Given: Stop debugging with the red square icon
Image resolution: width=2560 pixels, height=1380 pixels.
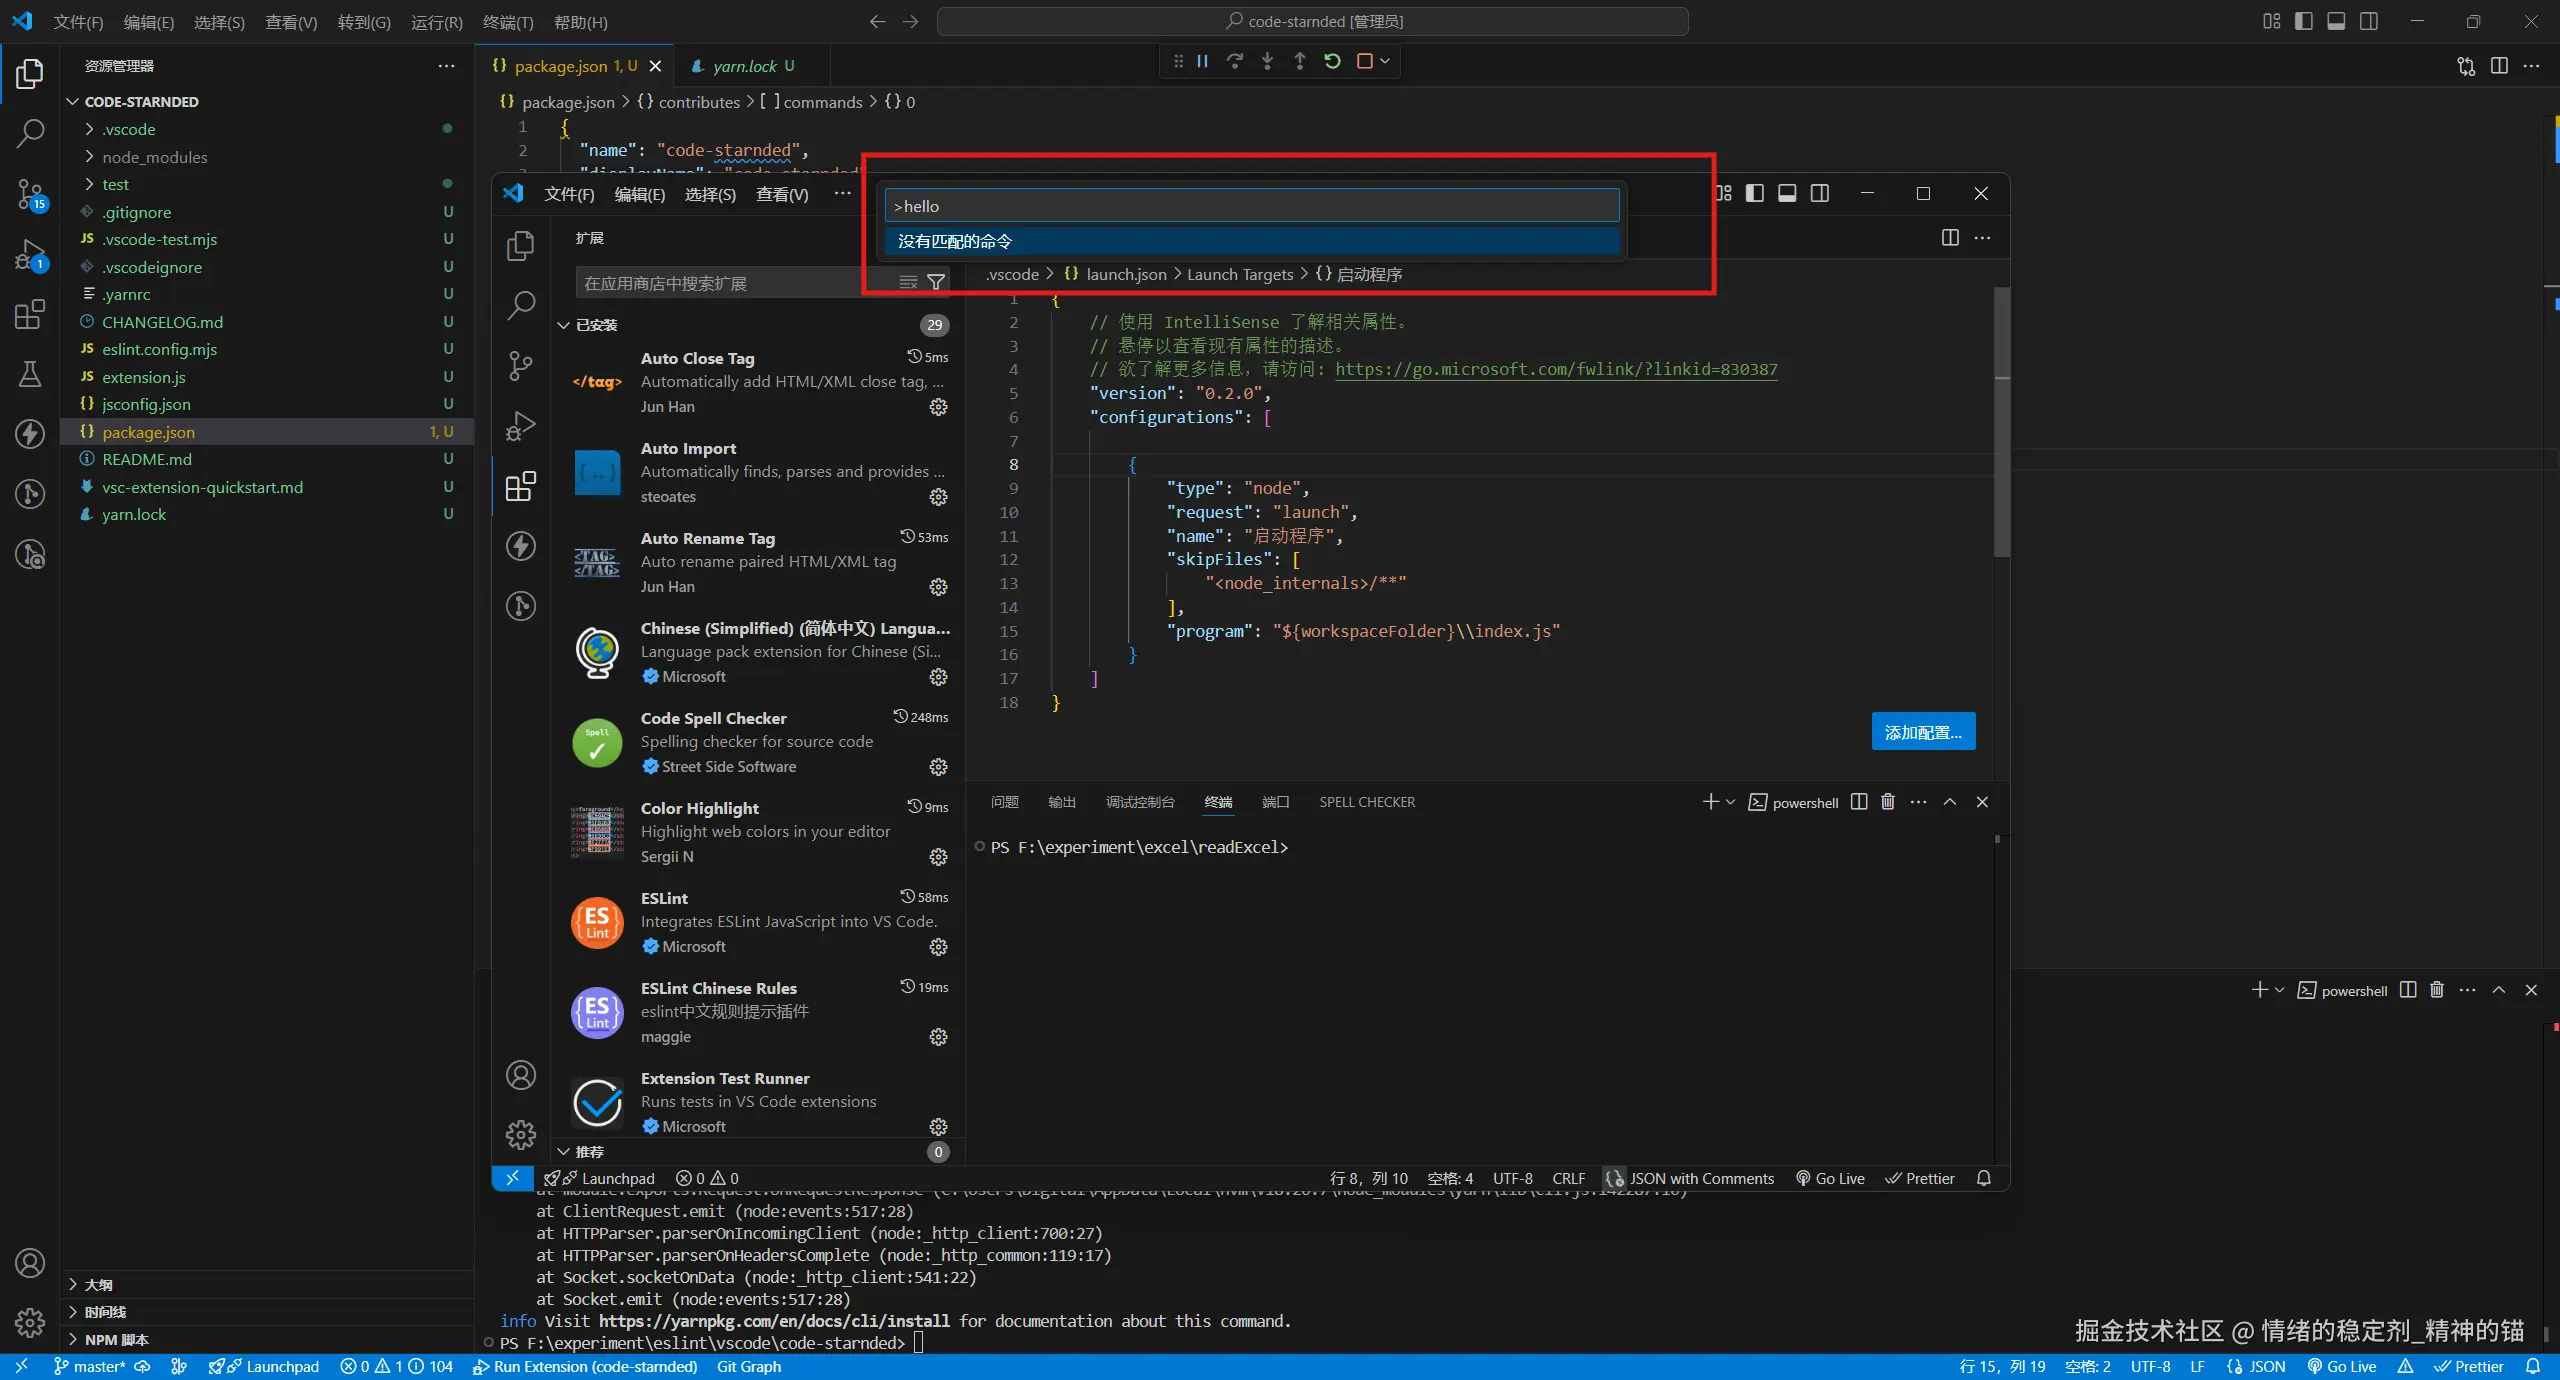Looking at the screenshot, I should (x=1364, y=62).
